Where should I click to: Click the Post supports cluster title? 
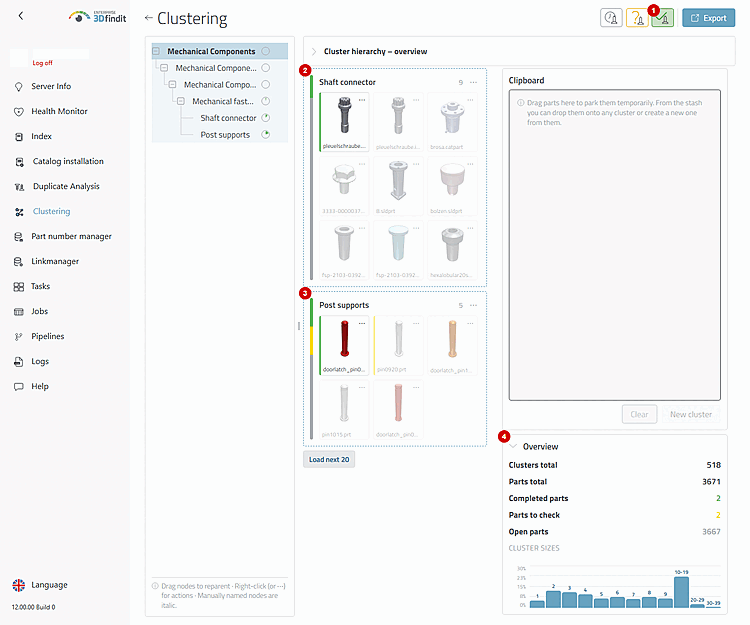point(344,305)
